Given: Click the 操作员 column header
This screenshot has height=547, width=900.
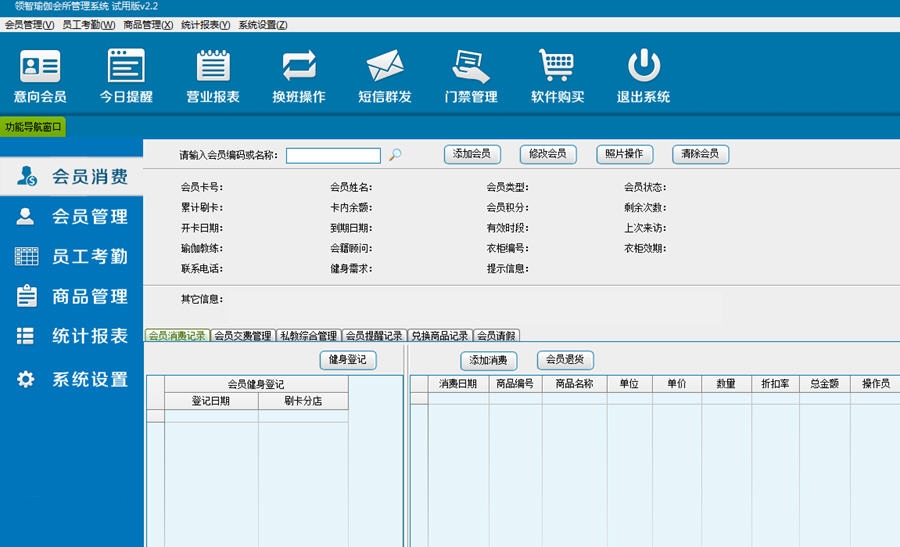Looking at the screenshot, I should [x=875, y=384].
